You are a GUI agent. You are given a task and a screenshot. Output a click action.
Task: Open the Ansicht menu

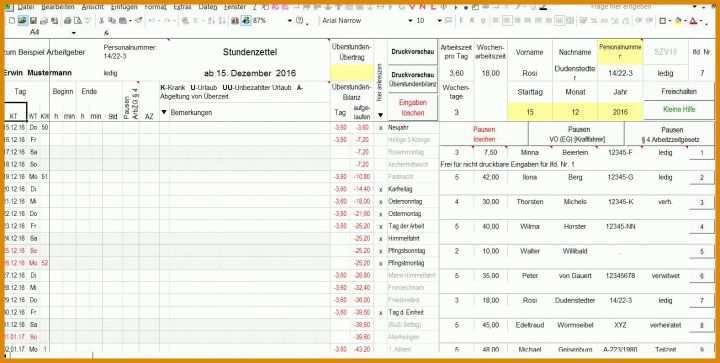(93, 7)
